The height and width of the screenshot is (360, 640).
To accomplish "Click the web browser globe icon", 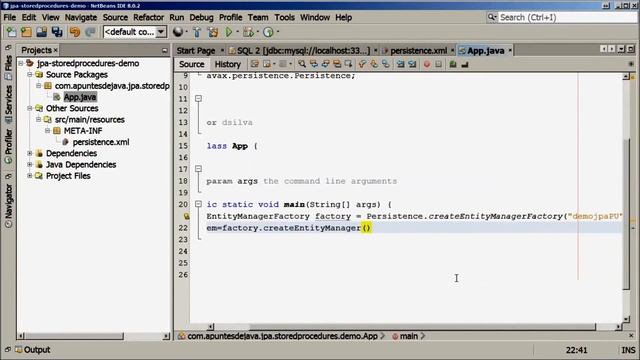I will [x=178, y=32].
